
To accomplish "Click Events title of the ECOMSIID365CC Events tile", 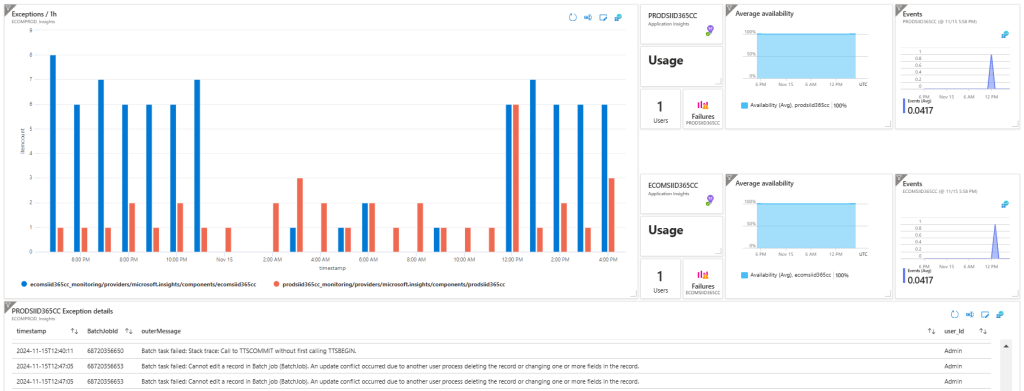I will click(912, 183).
